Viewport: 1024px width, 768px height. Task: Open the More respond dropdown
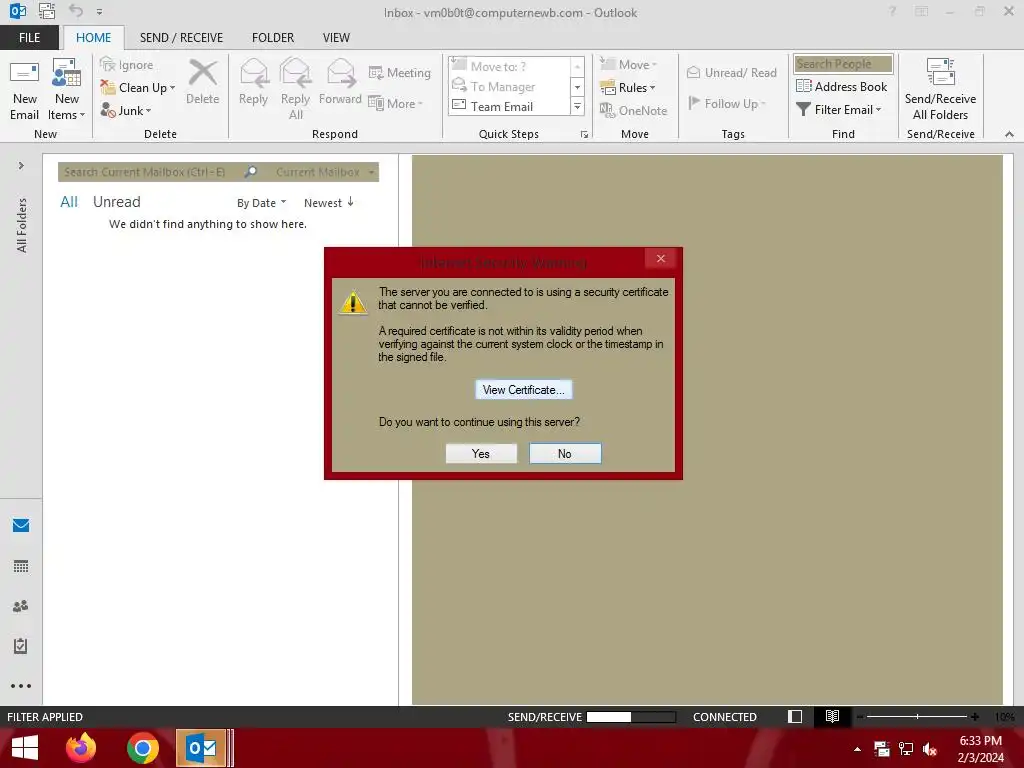[x=396, y=103]
